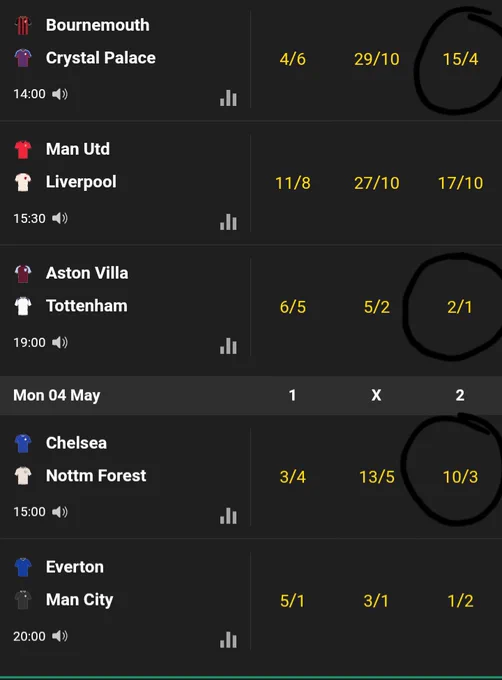Click audio speaker icon beside 20:00
This screenshot has height=680, width=502.
(60, 636)
